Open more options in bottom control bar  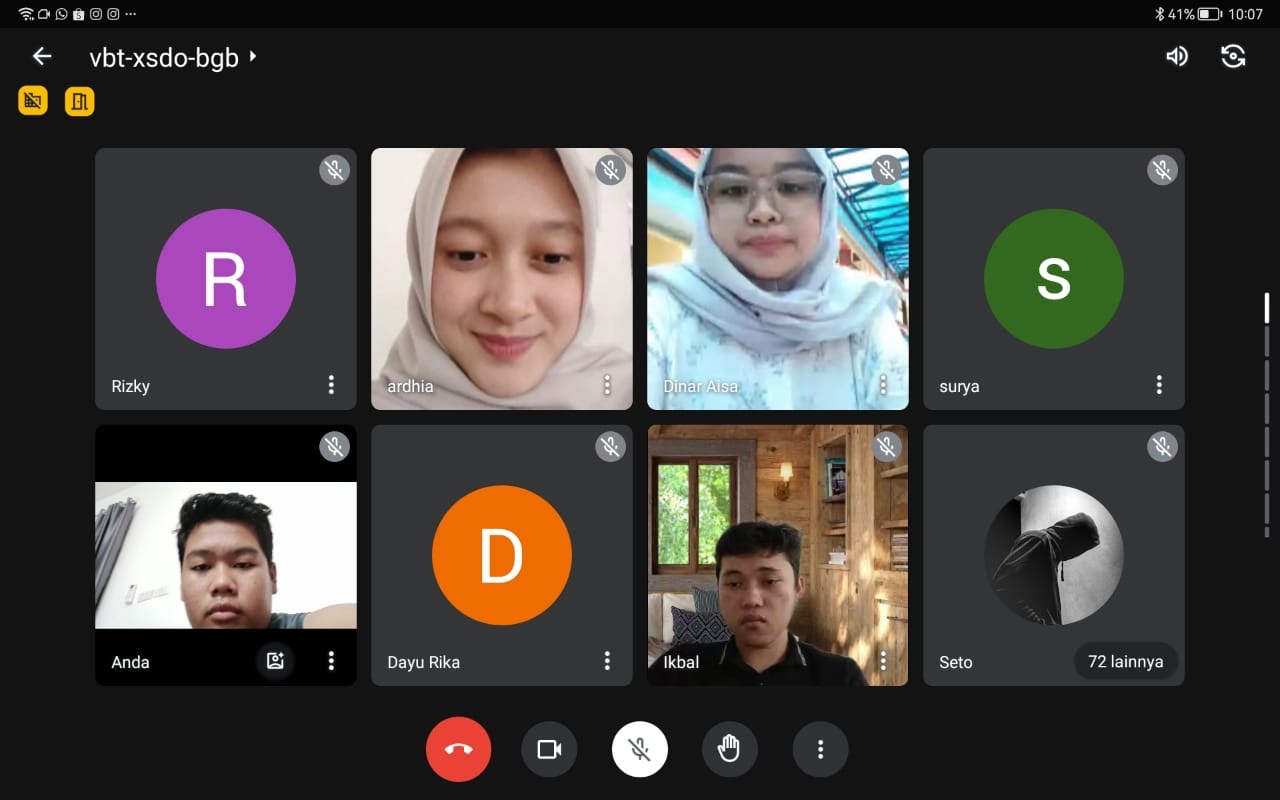tap(820, 749)
